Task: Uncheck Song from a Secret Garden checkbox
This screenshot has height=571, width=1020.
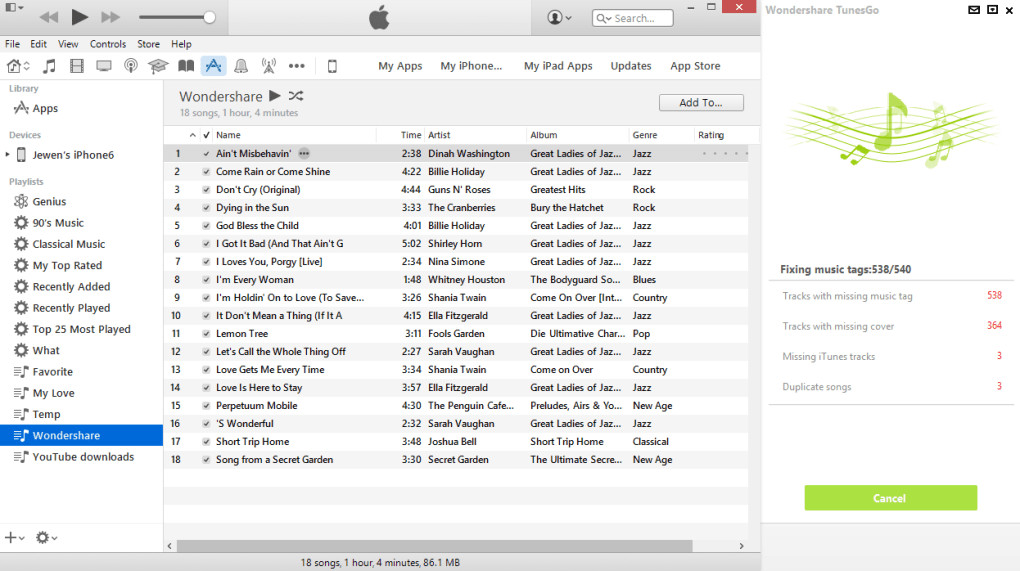Action: click(x=206, y=459)
